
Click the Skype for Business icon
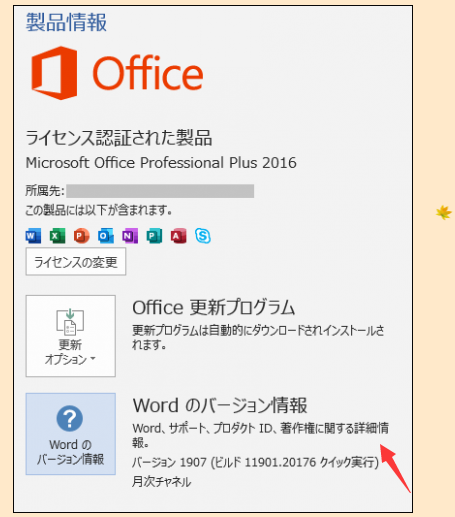[x=203, y=236]
